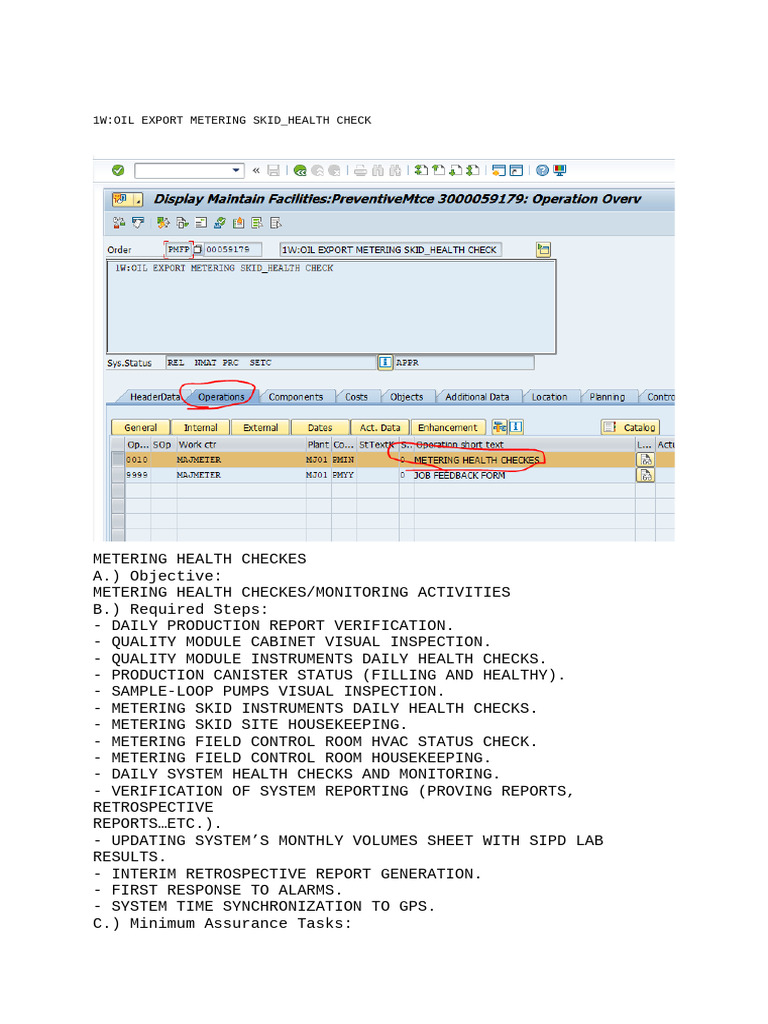Open long text icon beside order description

point(543,249)
